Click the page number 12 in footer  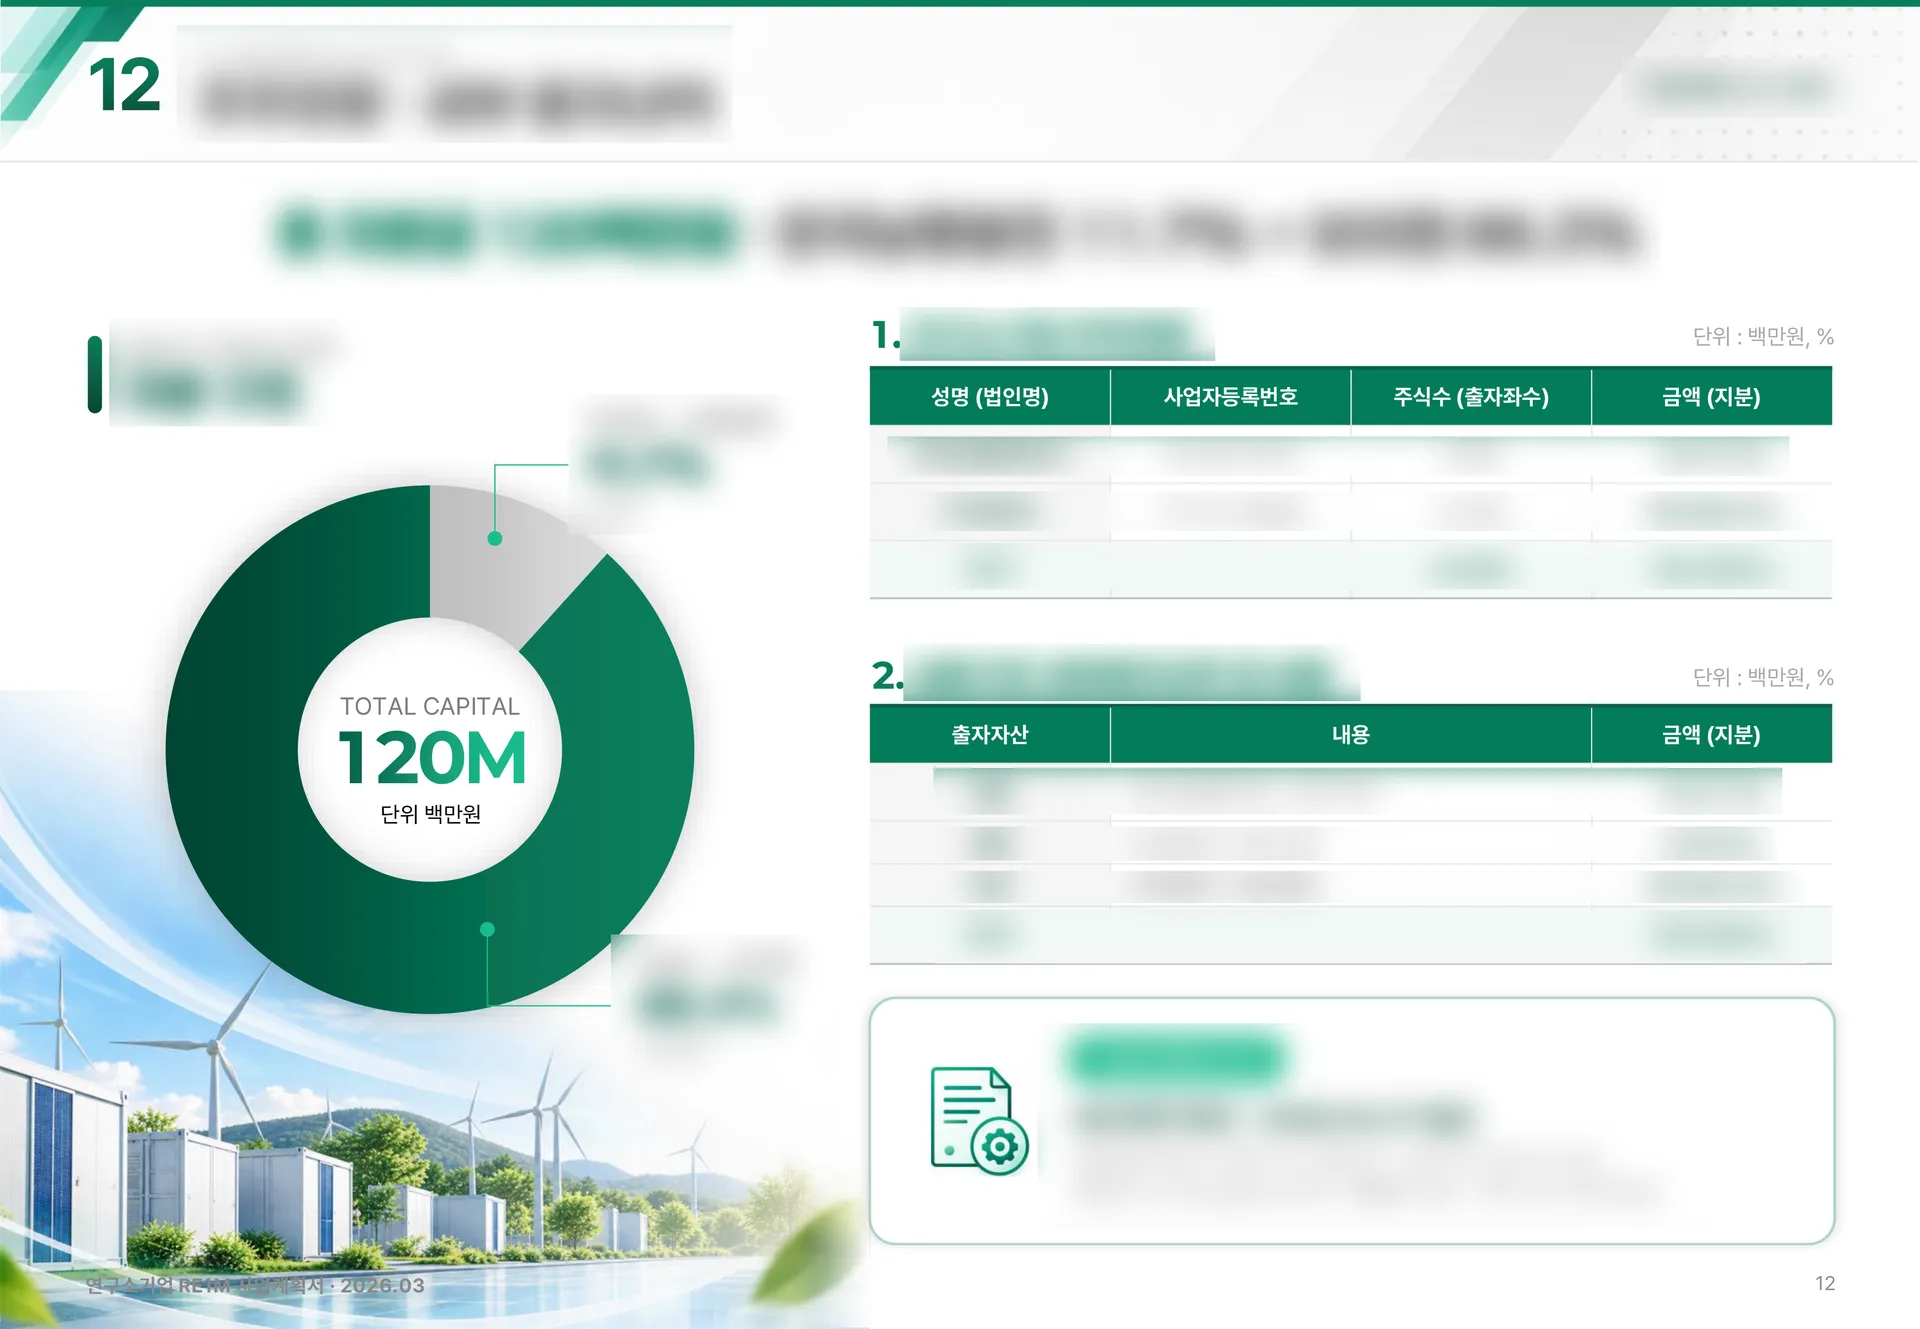1825,1283
